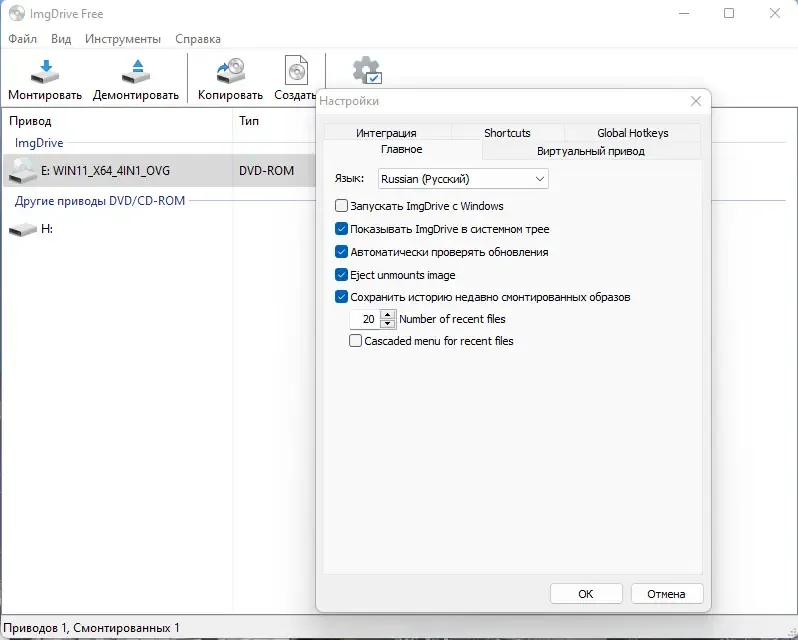The image size is (798, 640).
Task: Click the E: virtual drive disc icon
Action: pos(22,170)
